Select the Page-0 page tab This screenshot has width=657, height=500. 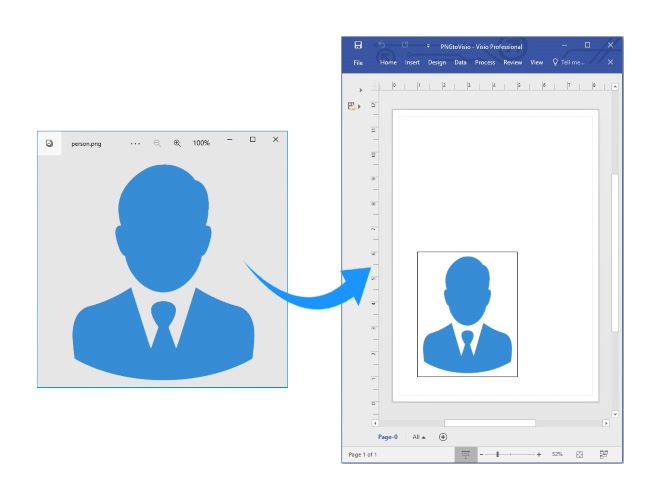tap(388, 437)
